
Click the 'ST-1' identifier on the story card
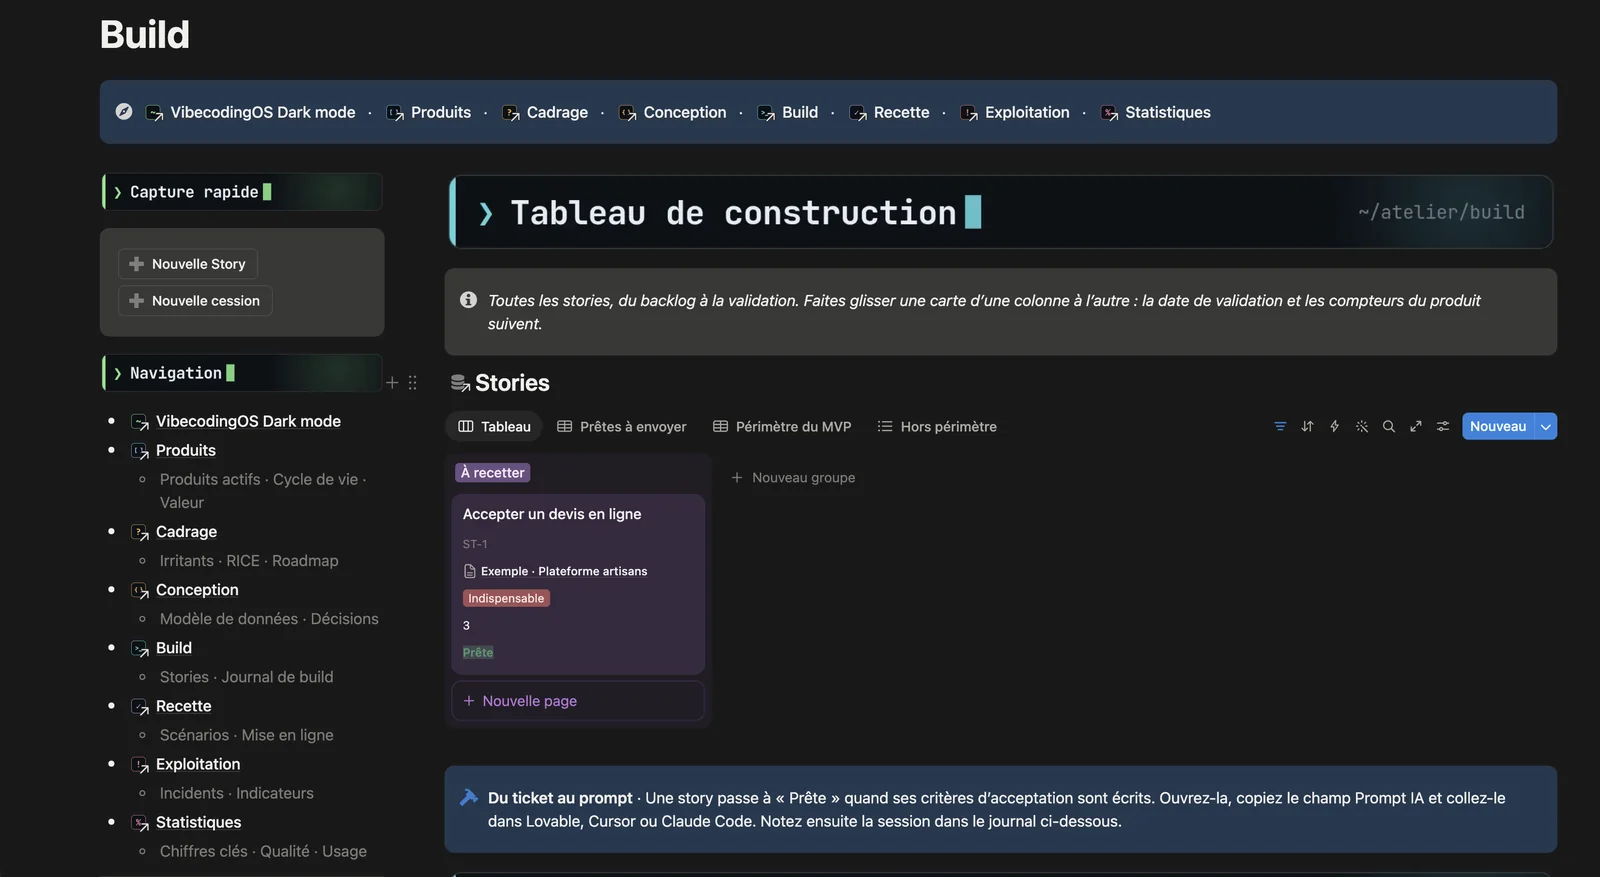[475, 544]
